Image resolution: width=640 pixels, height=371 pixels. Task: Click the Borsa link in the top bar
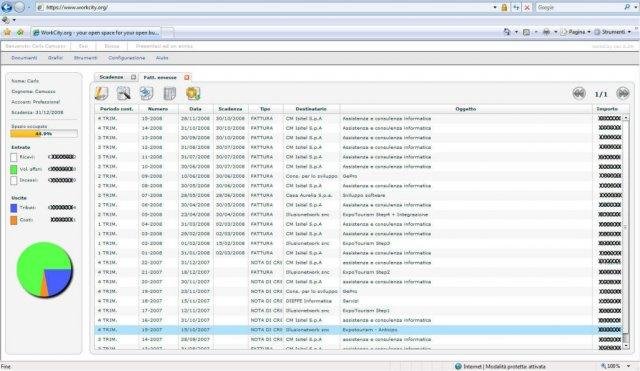pos(111,46)
